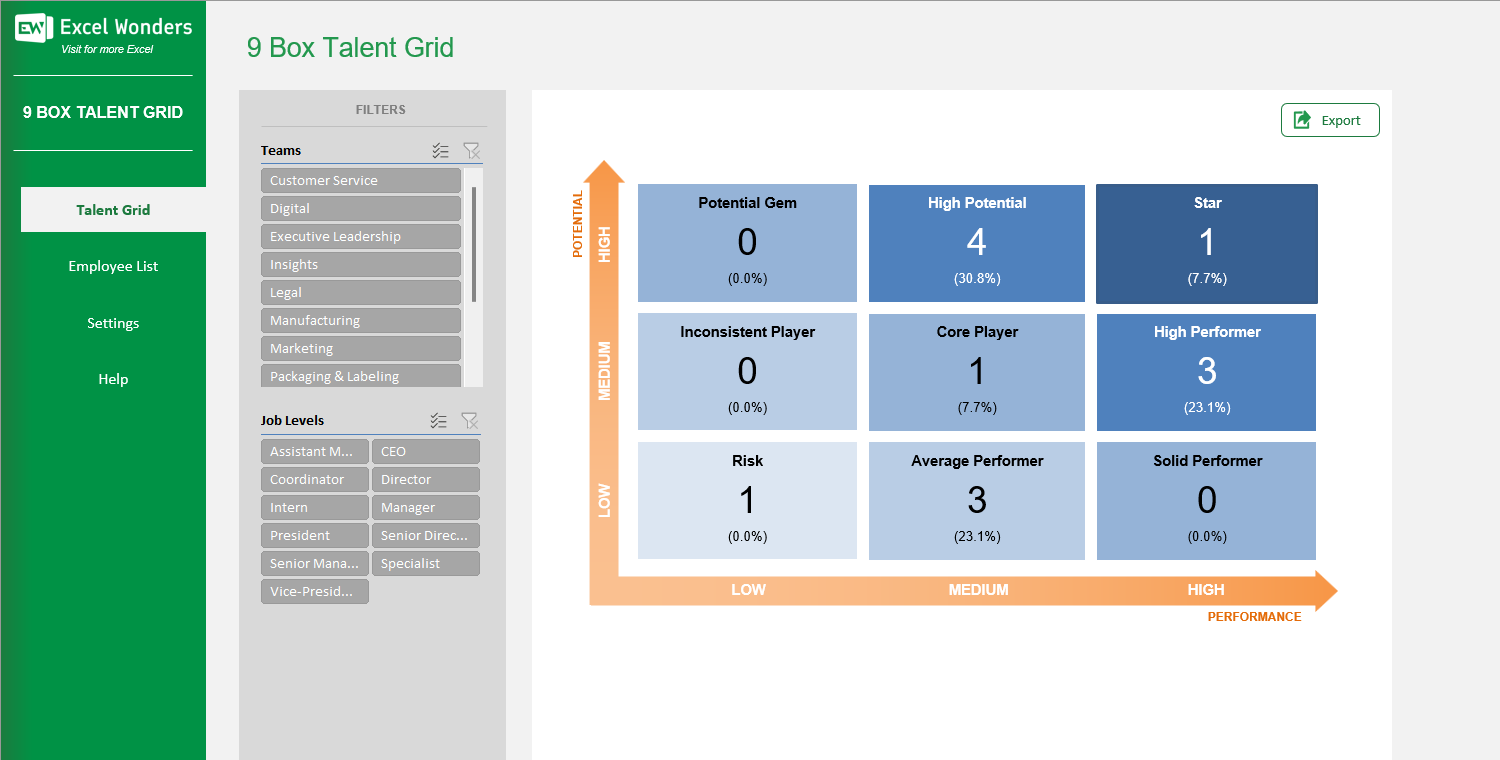
Task: Select the Talent Grid tab
Action: 113,210
